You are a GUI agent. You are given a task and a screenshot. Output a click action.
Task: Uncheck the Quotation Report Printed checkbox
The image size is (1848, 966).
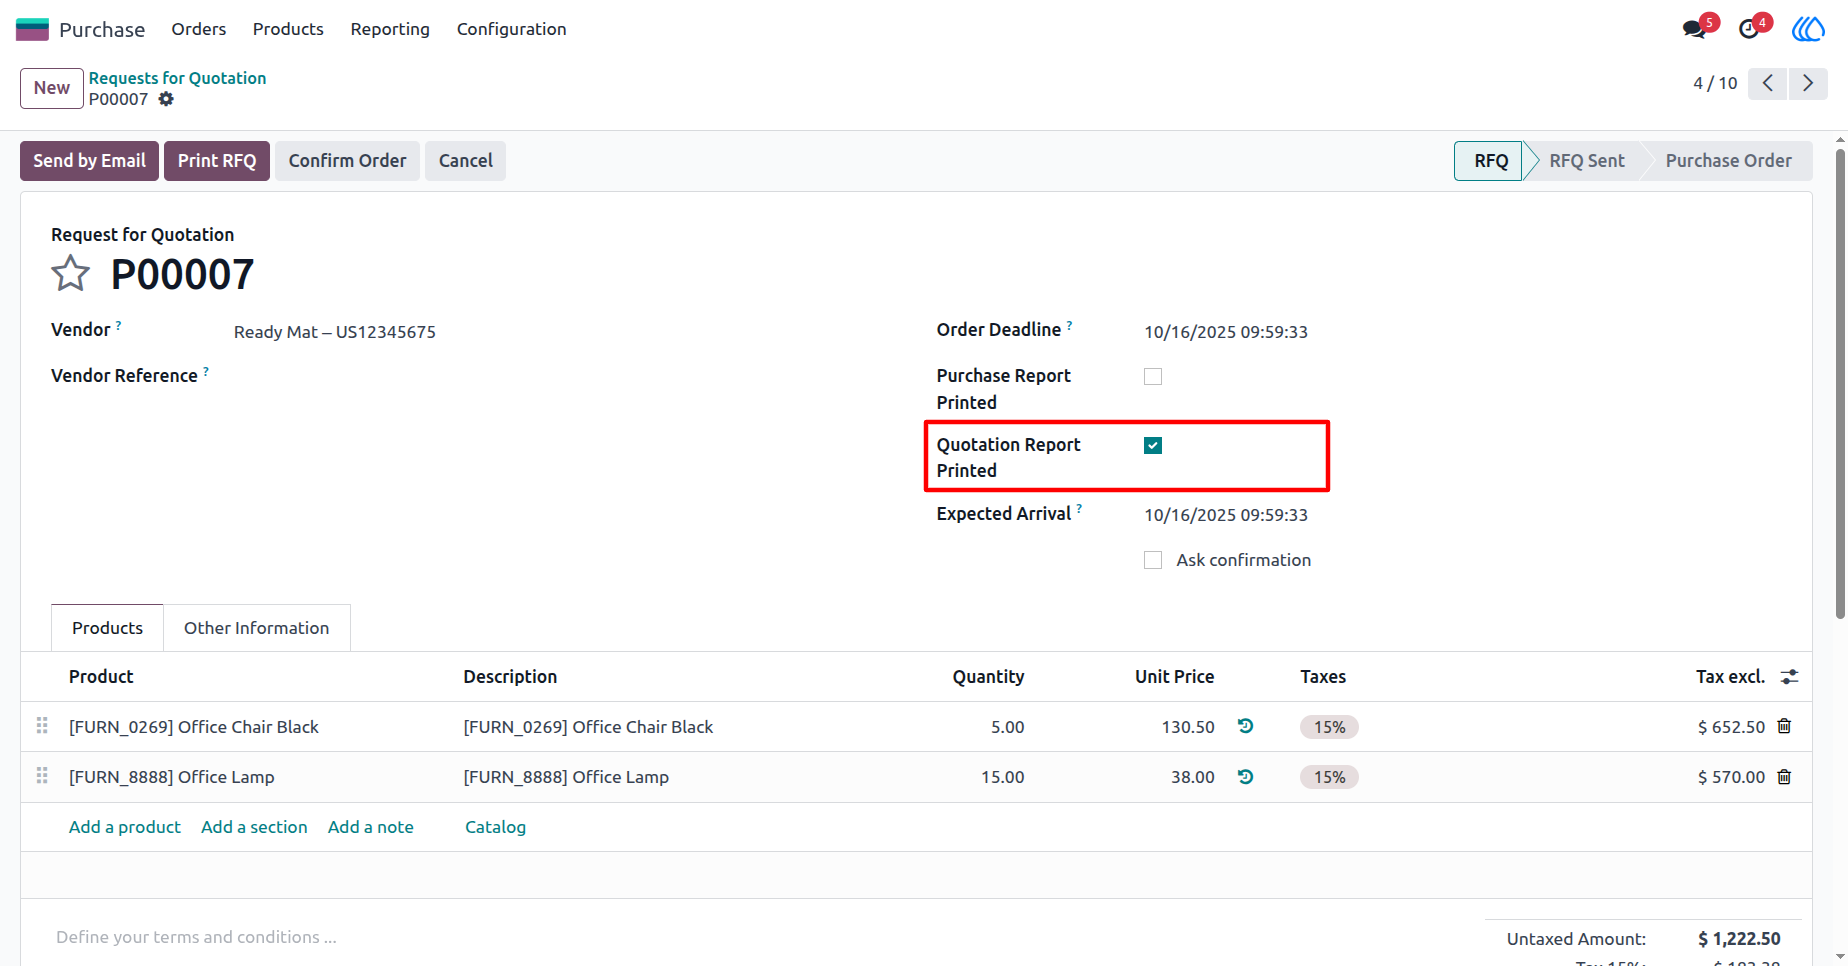(1153, 446)
